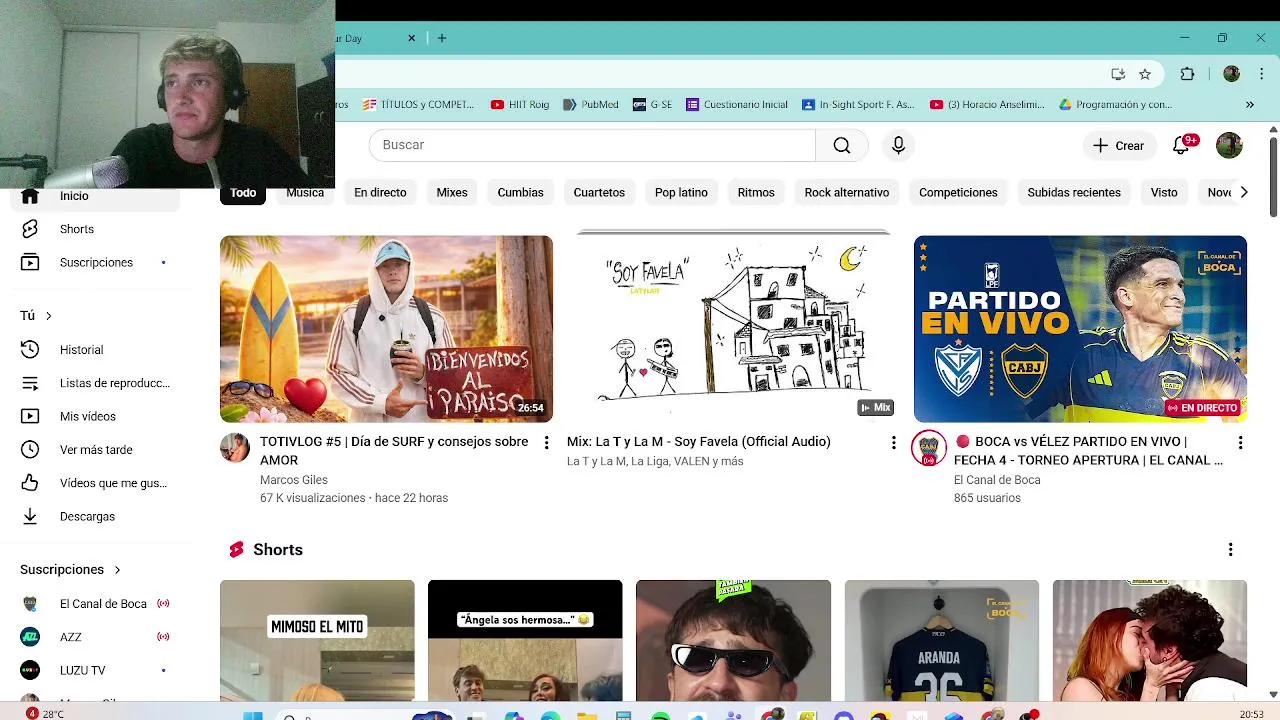Image resolution: width=1280 pixels, height=720 pixels.
Task: Select the Mixes filter chip
Action: [452, 192]
